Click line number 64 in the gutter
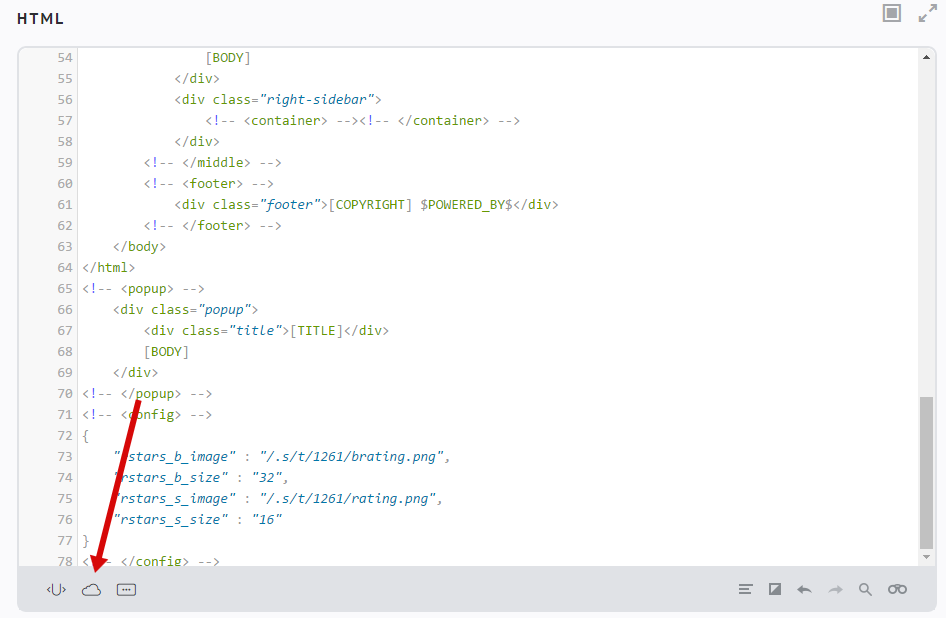946x618 pixels. pos(65,268)
